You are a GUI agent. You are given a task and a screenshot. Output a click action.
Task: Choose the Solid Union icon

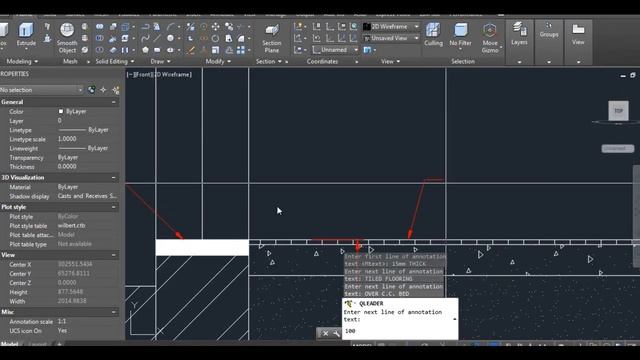tap(100, 27)
